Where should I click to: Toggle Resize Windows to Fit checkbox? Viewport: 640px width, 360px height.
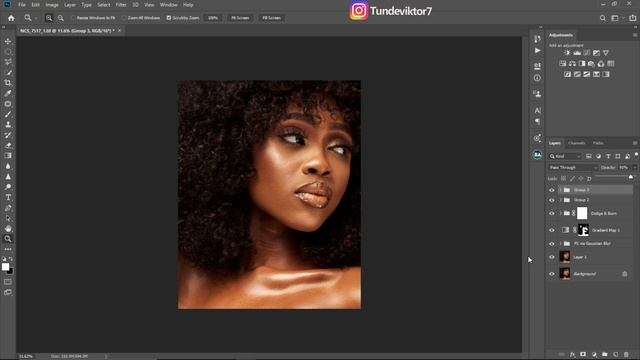[73, 18]
